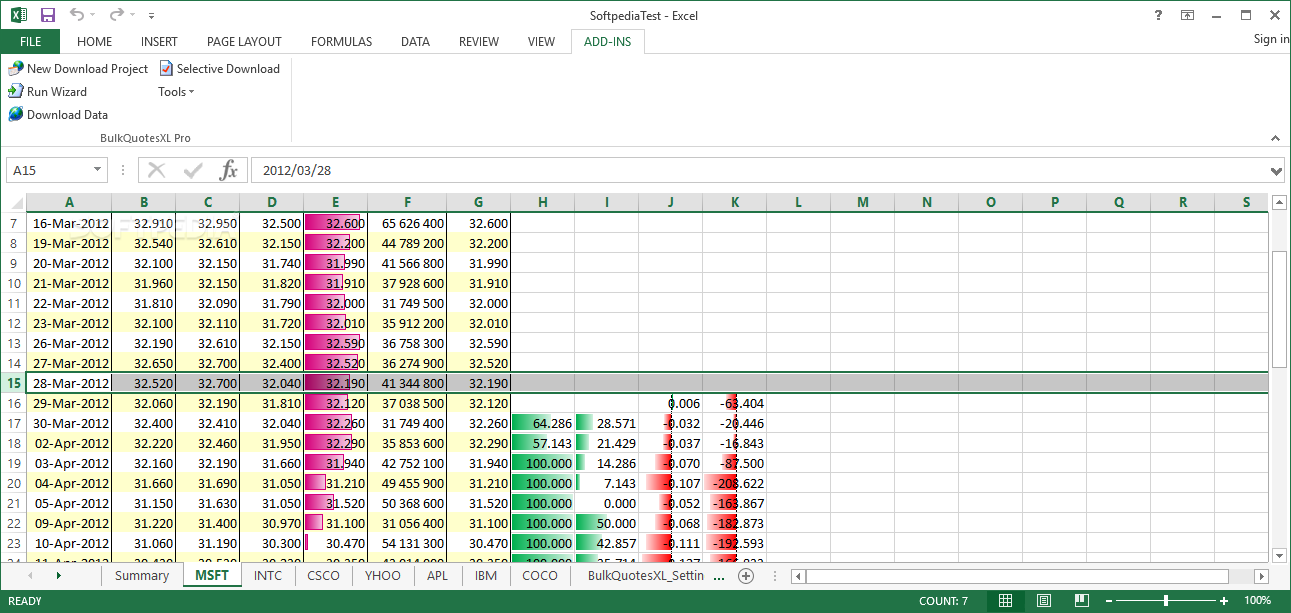The width and height of the screenshot is (1291, 613).
Task: Open Ribbon Display Options
Action: [1187, 15]
